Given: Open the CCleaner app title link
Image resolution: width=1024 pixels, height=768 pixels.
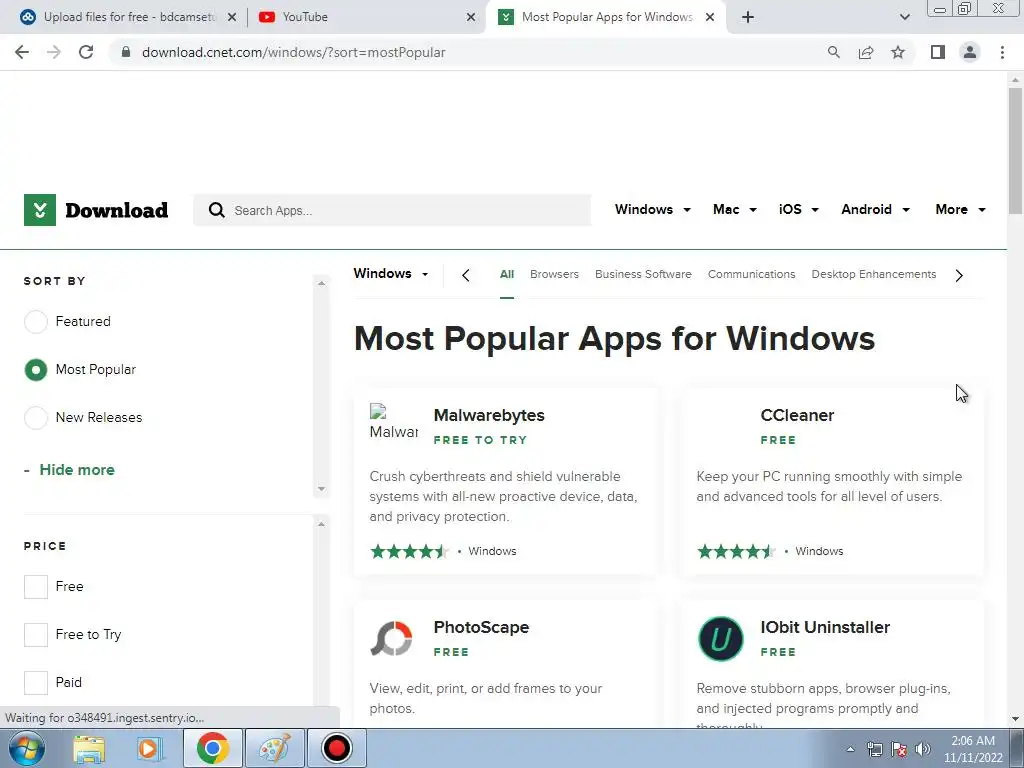Looking at the screenshot, I should 797,415.
